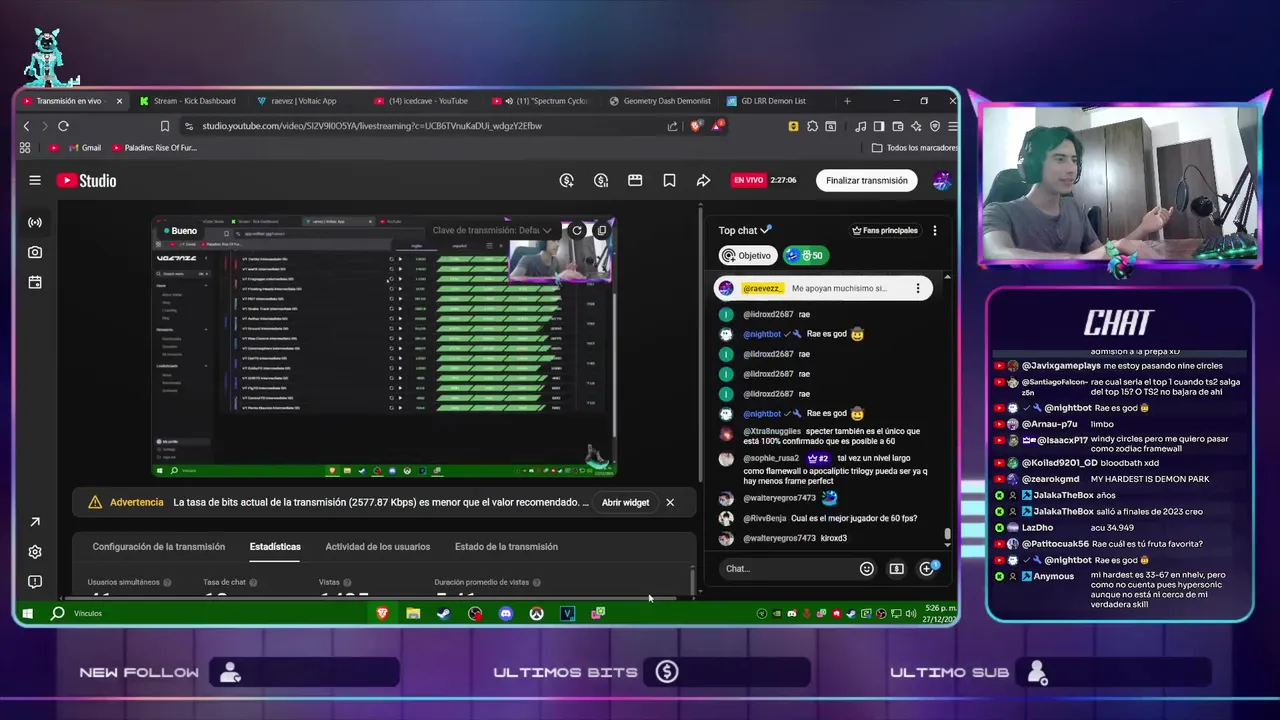This screenshot has height=720, width=1280.
Task: Click the Windows taskbar search Vínculos box
Action: (x=88, y=613)
